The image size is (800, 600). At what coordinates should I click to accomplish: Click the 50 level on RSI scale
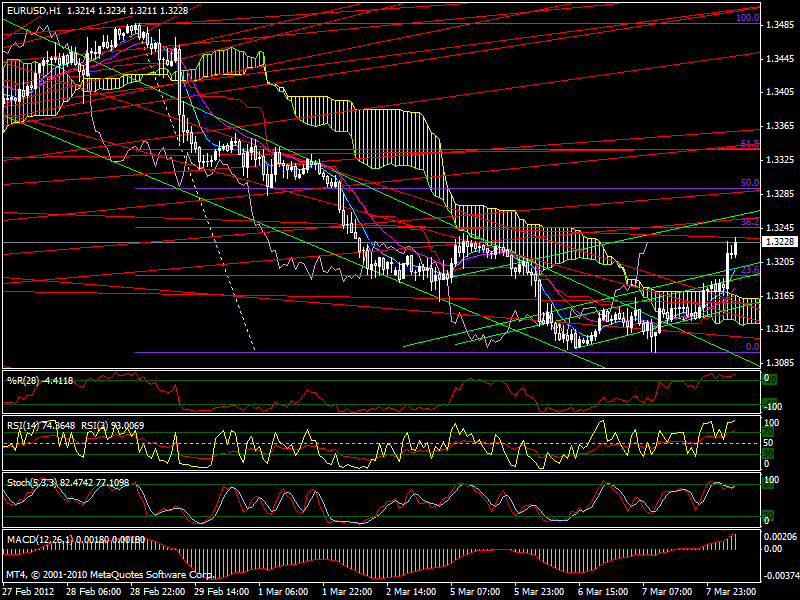coord(769,443)
